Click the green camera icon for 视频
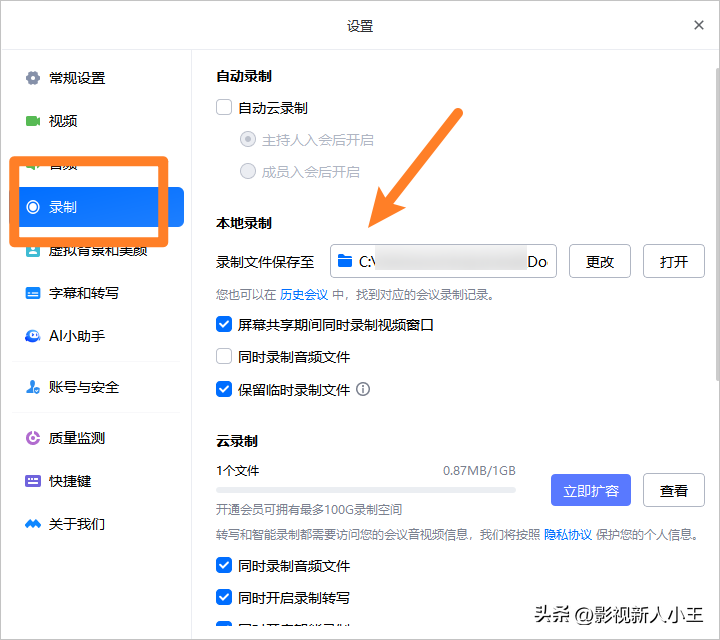 [33, 121]
